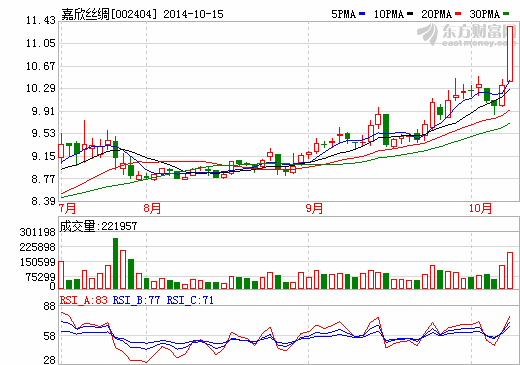Click the blue 5PMA legend swatch
The image size is (520, 365).
pyautogui.click(x=362, y=14)
